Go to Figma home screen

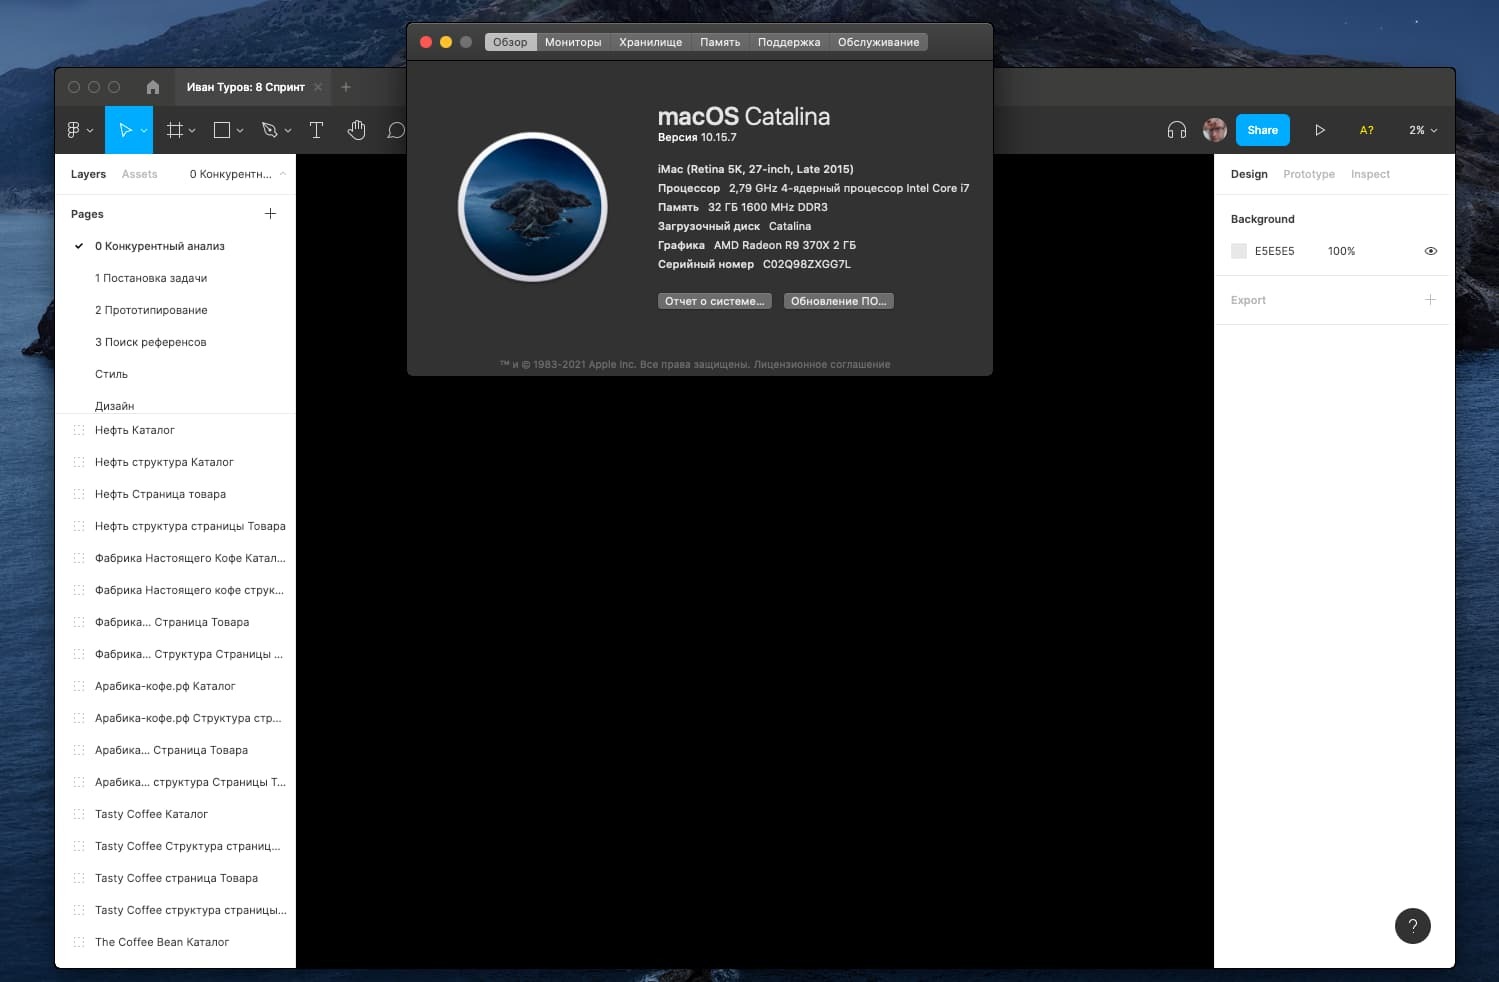point(152,87)
